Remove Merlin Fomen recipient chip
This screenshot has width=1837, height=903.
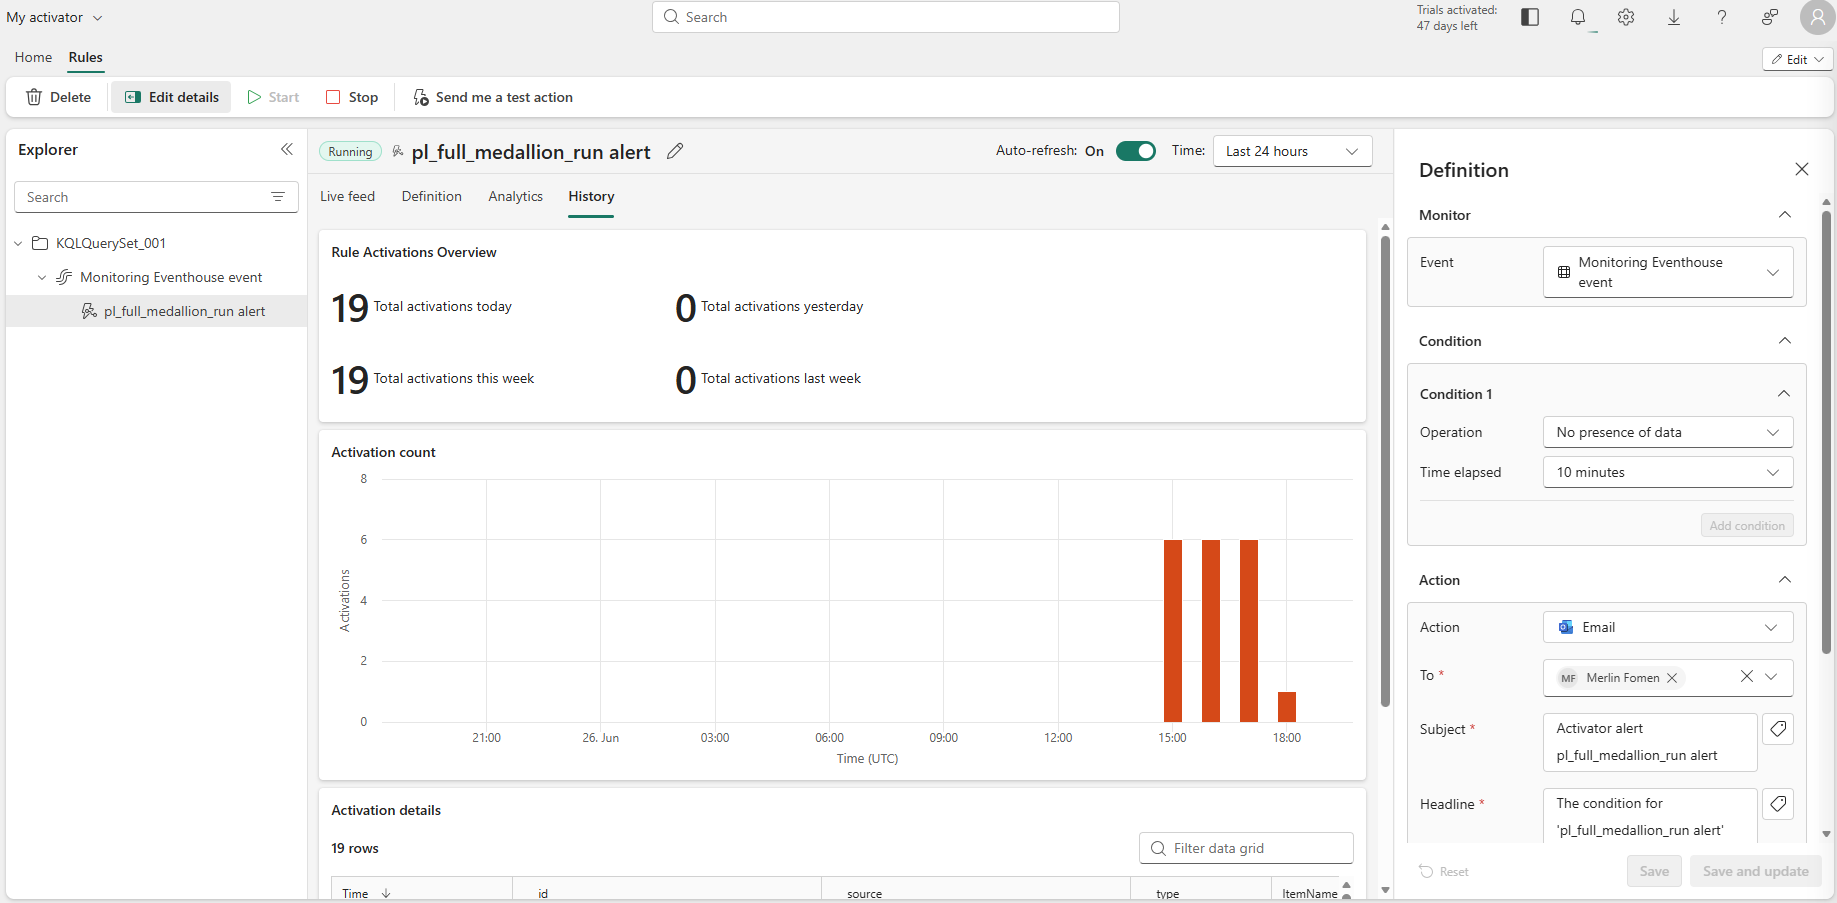pos(1672,678)
